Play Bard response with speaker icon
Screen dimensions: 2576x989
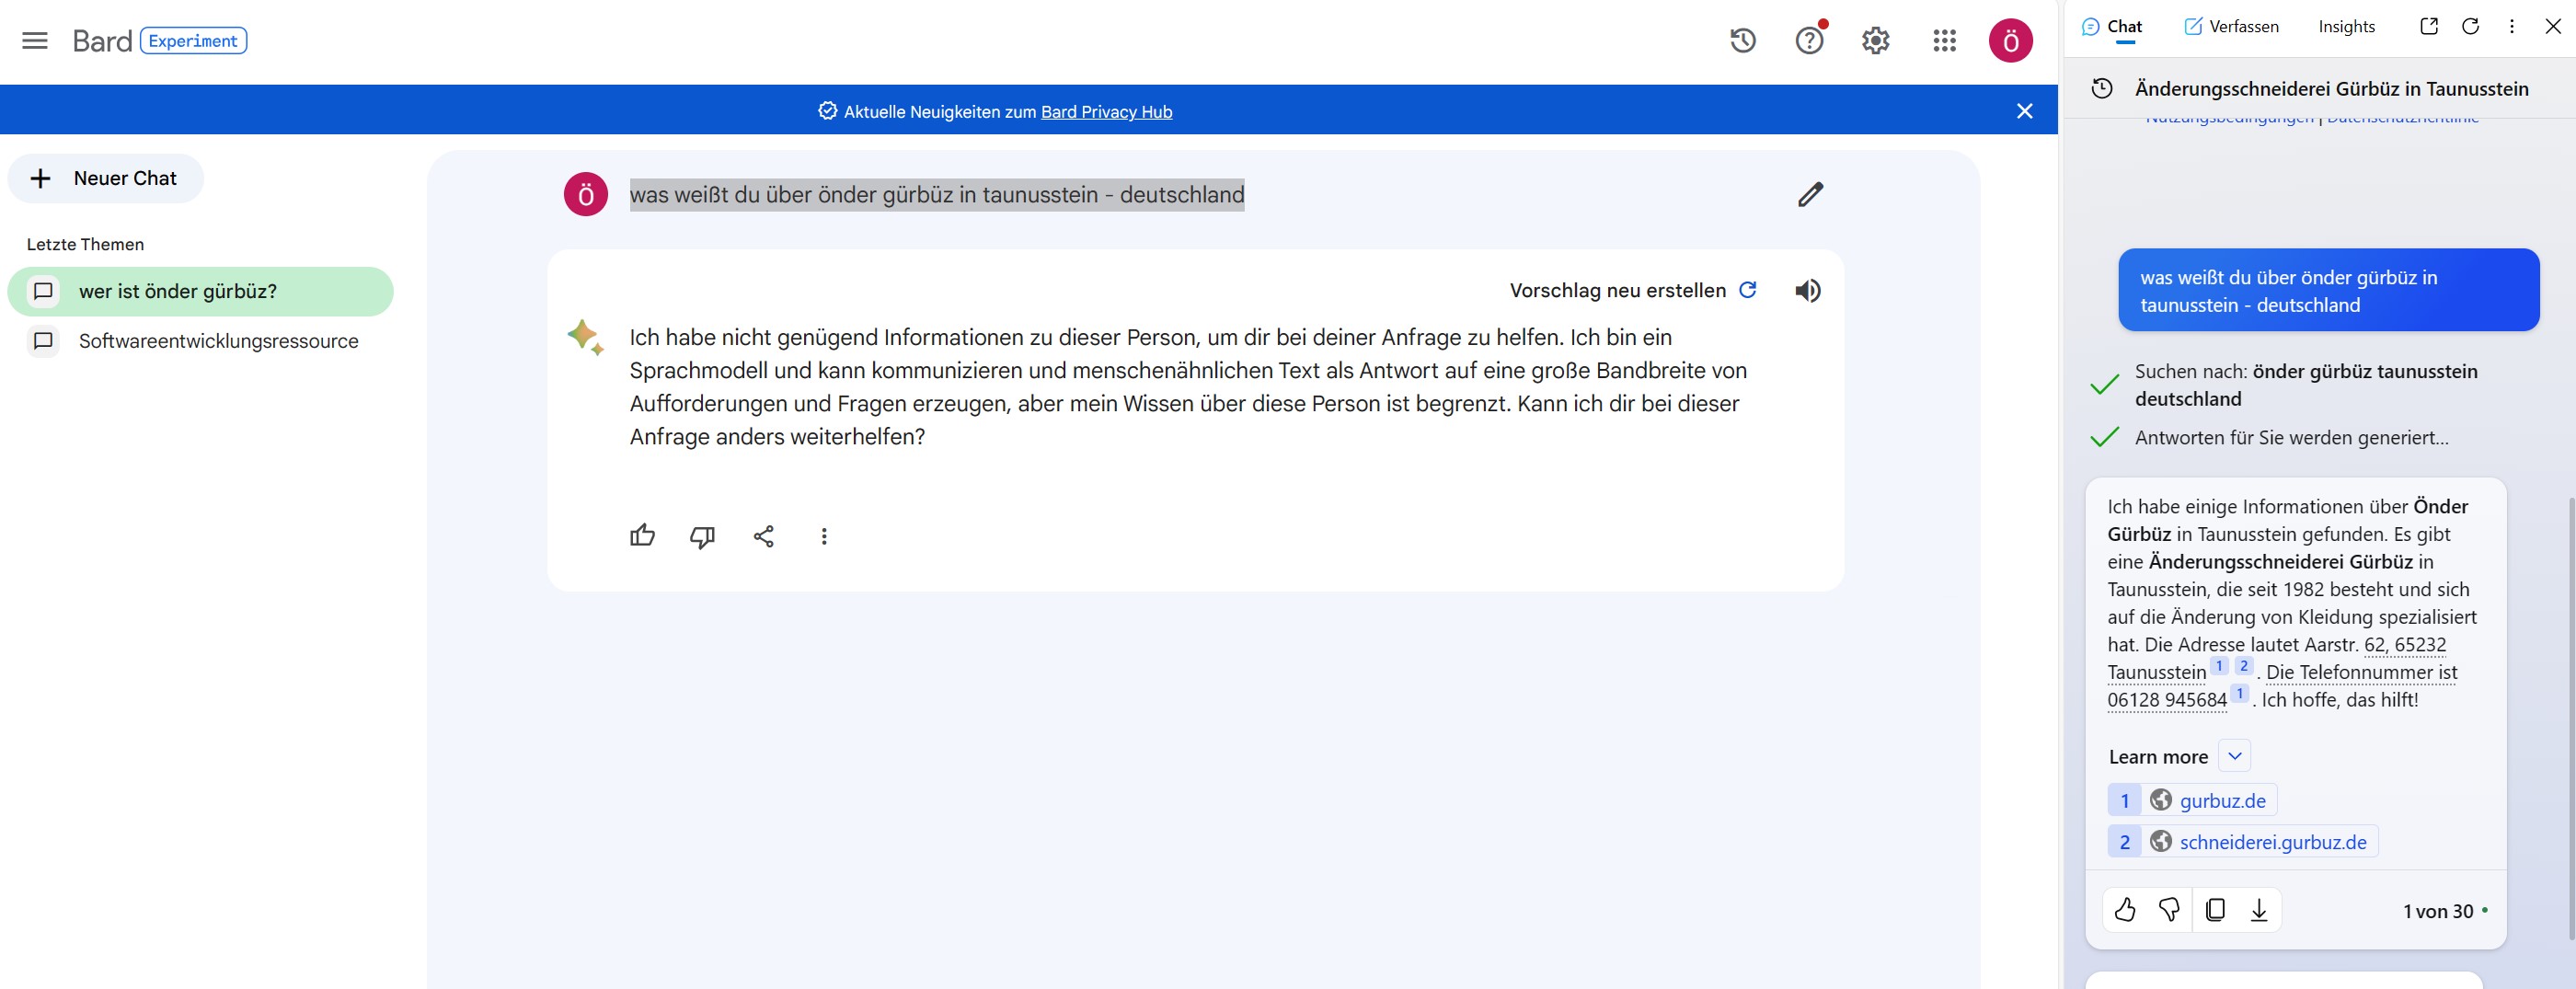(1807, 291)
